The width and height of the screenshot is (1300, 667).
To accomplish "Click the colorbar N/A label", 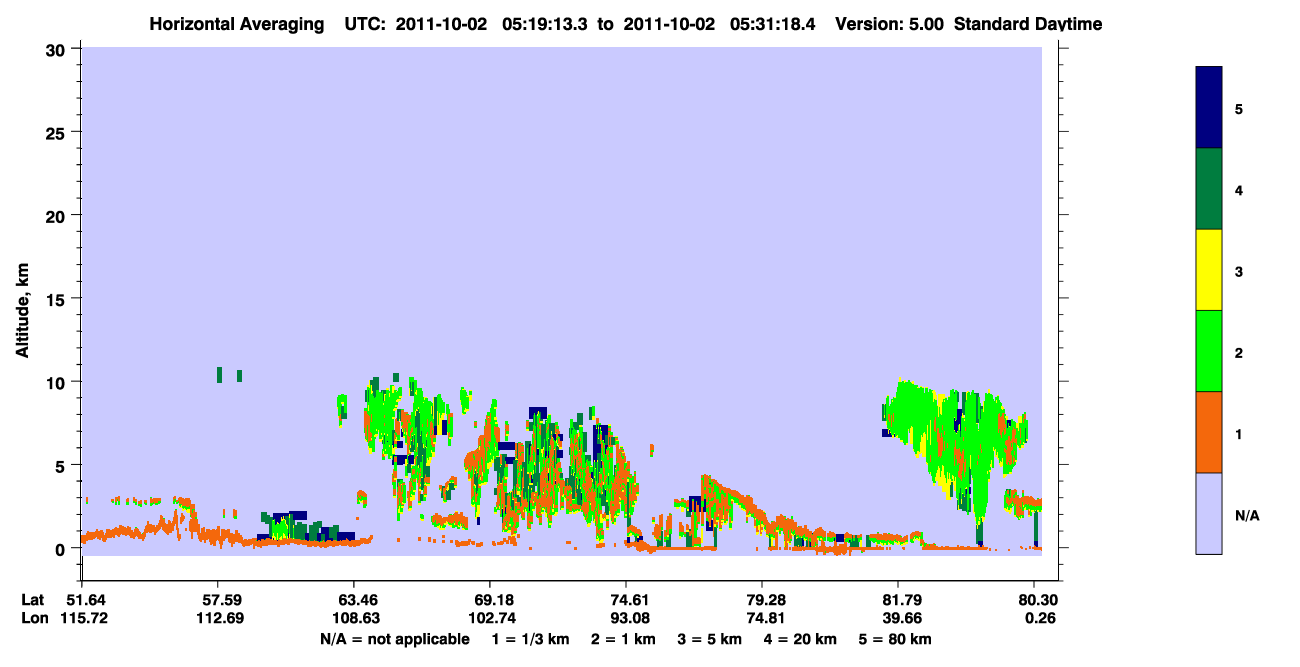I will (1247, 515).
